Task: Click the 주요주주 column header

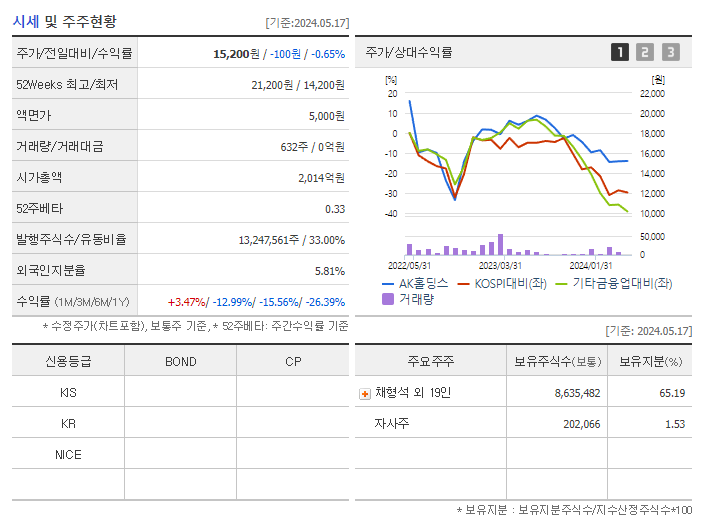Action: point(431,361)
